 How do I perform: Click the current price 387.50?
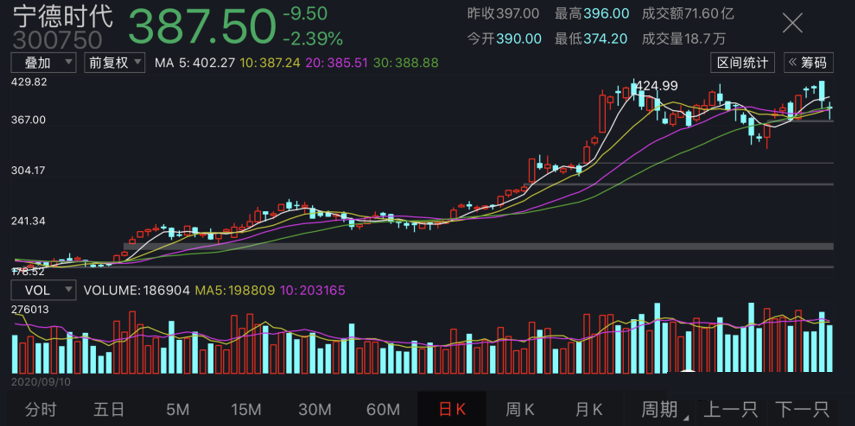tap(202, 26)
